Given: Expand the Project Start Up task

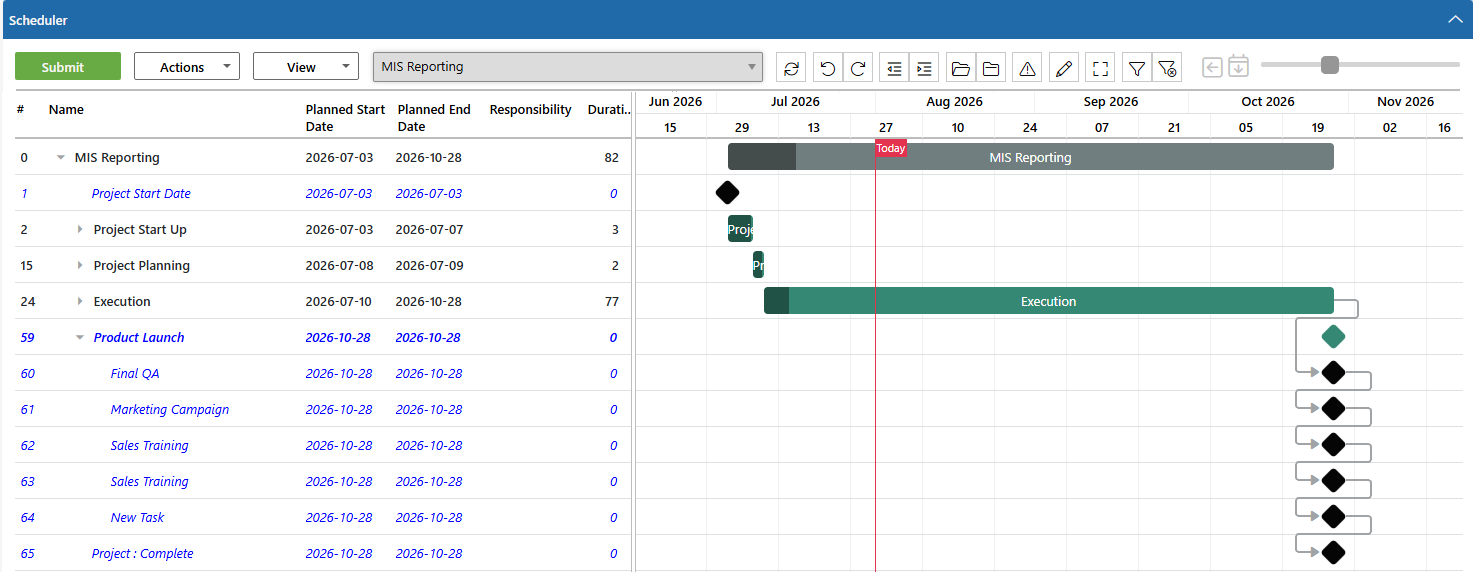Looking at the screenshot, I should point(80,230).
